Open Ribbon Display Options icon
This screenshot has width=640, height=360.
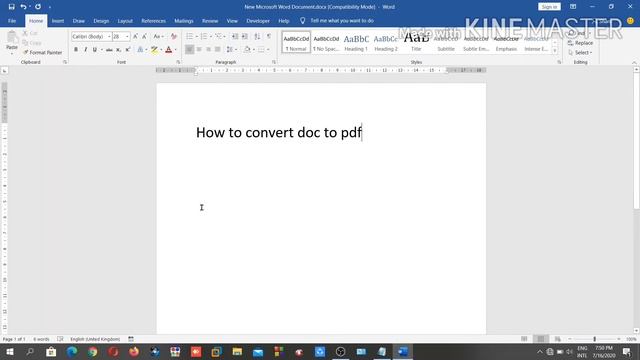pos(573,7)
